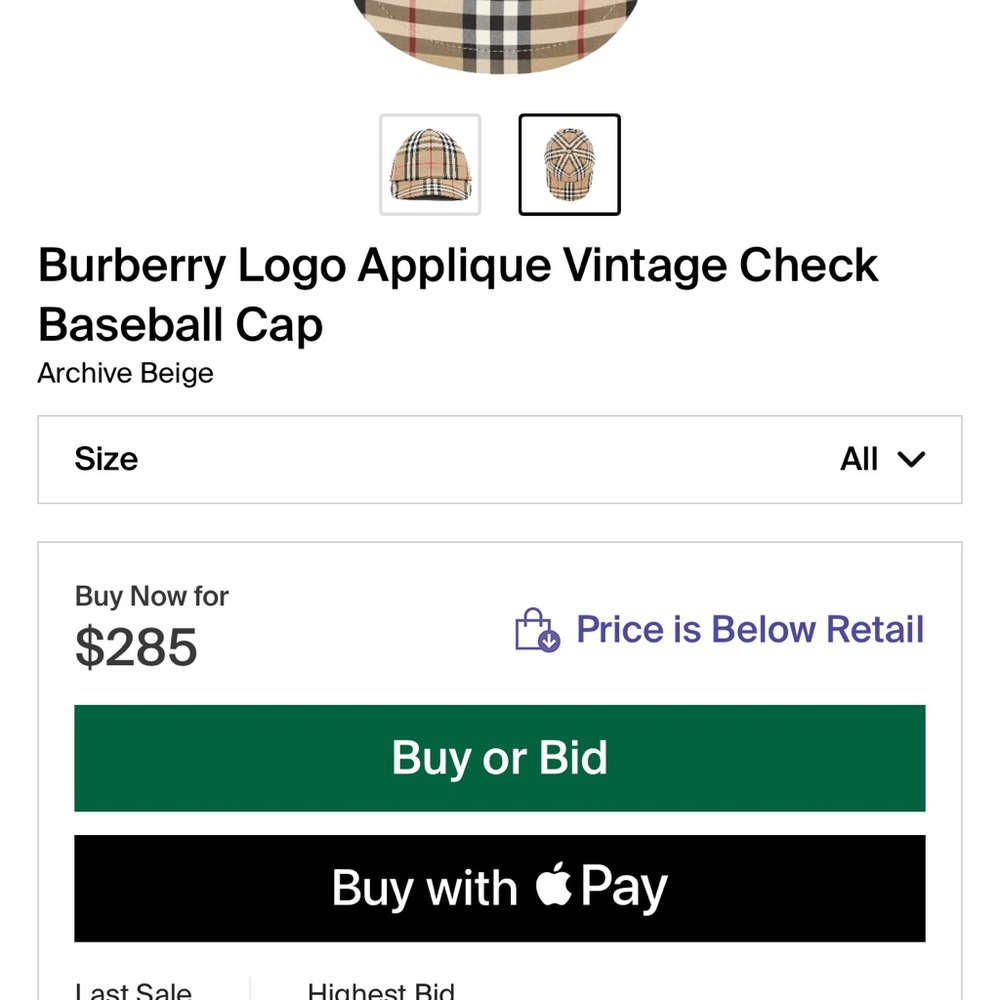Click the Price is Below Retail link
This screenshot has width=1000, height=1000.
(749, 629)
